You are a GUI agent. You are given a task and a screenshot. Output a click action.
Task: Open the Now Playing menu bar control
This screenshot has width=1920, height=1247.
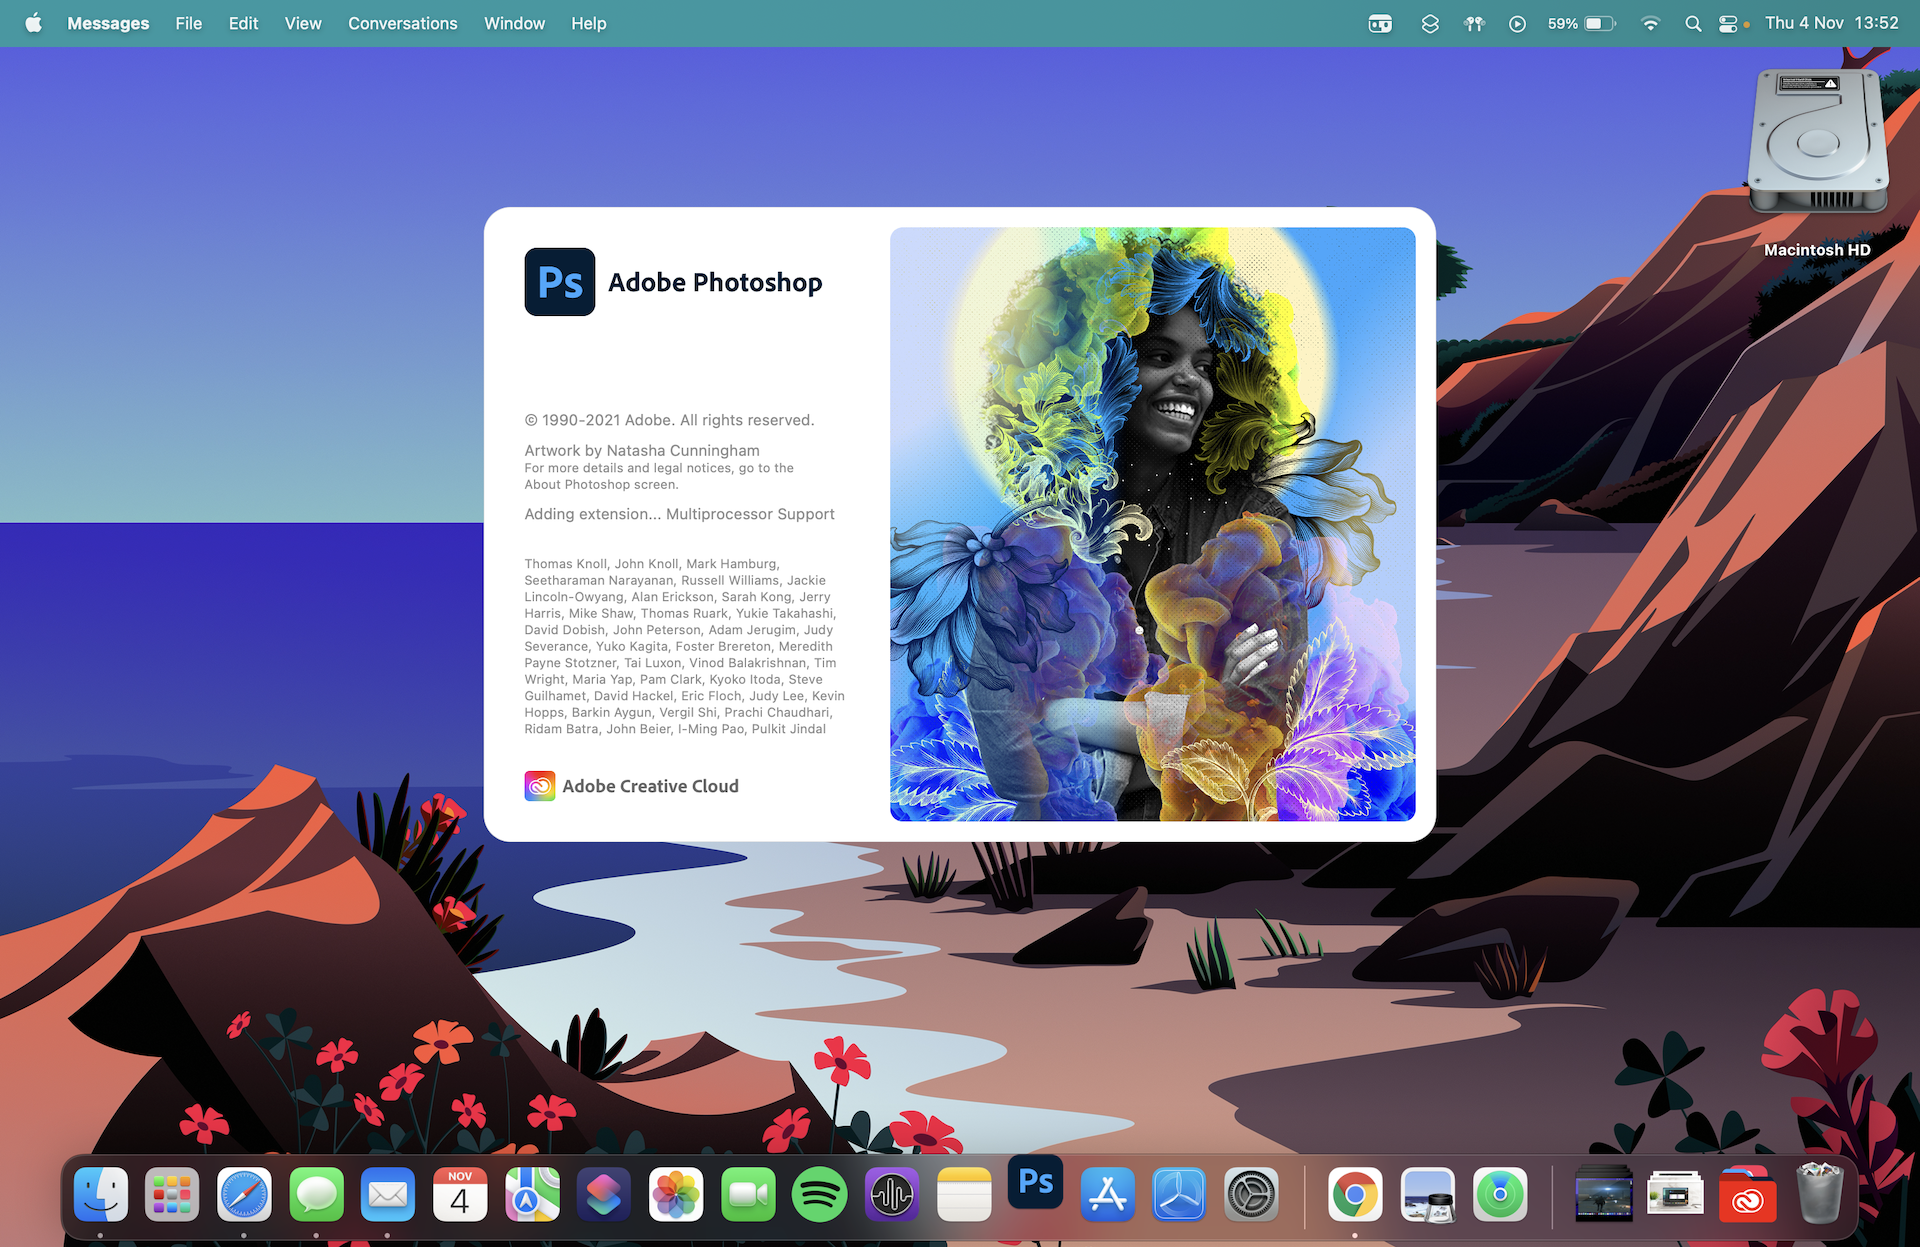pyautogui.click(x=1517, y=23)
